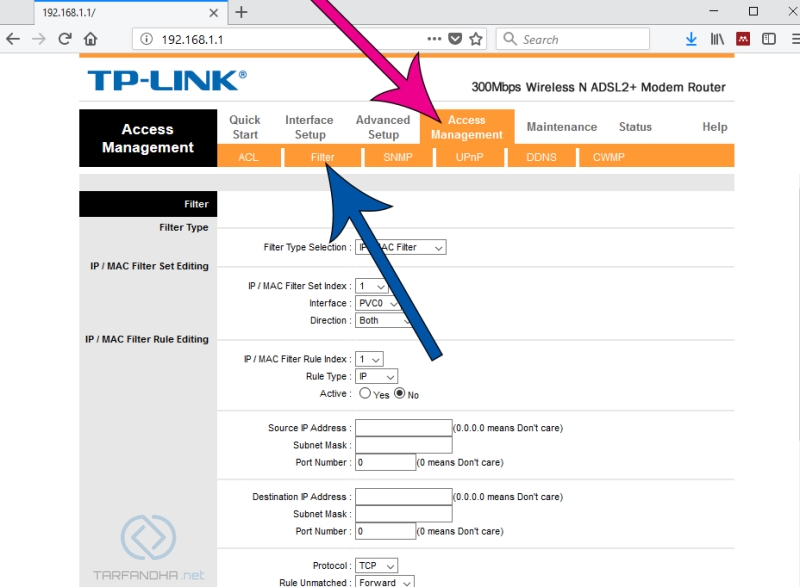800x587 pixels.
Task: Click the browser back arrow
Action: click(13, 39)
